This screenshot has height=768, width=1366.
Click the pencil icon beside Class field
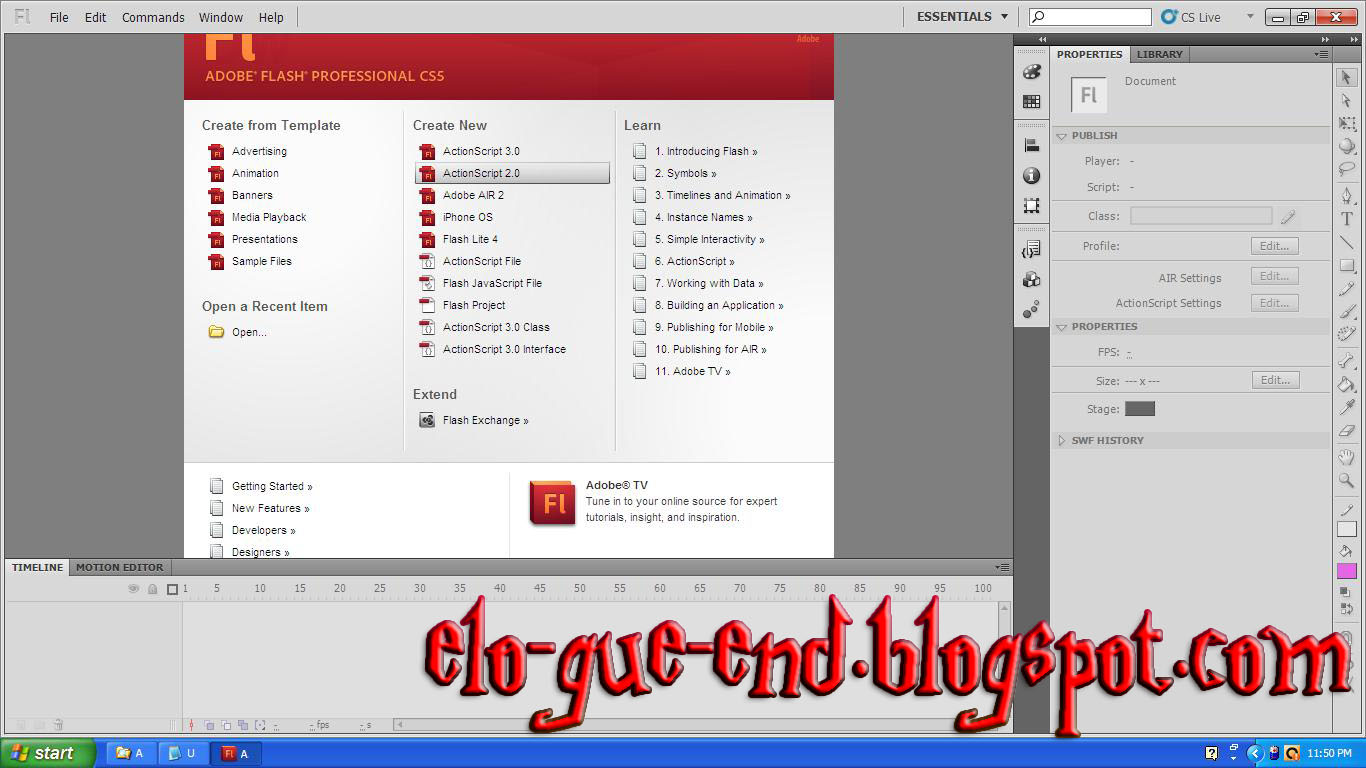click(x=1288, y=216)
